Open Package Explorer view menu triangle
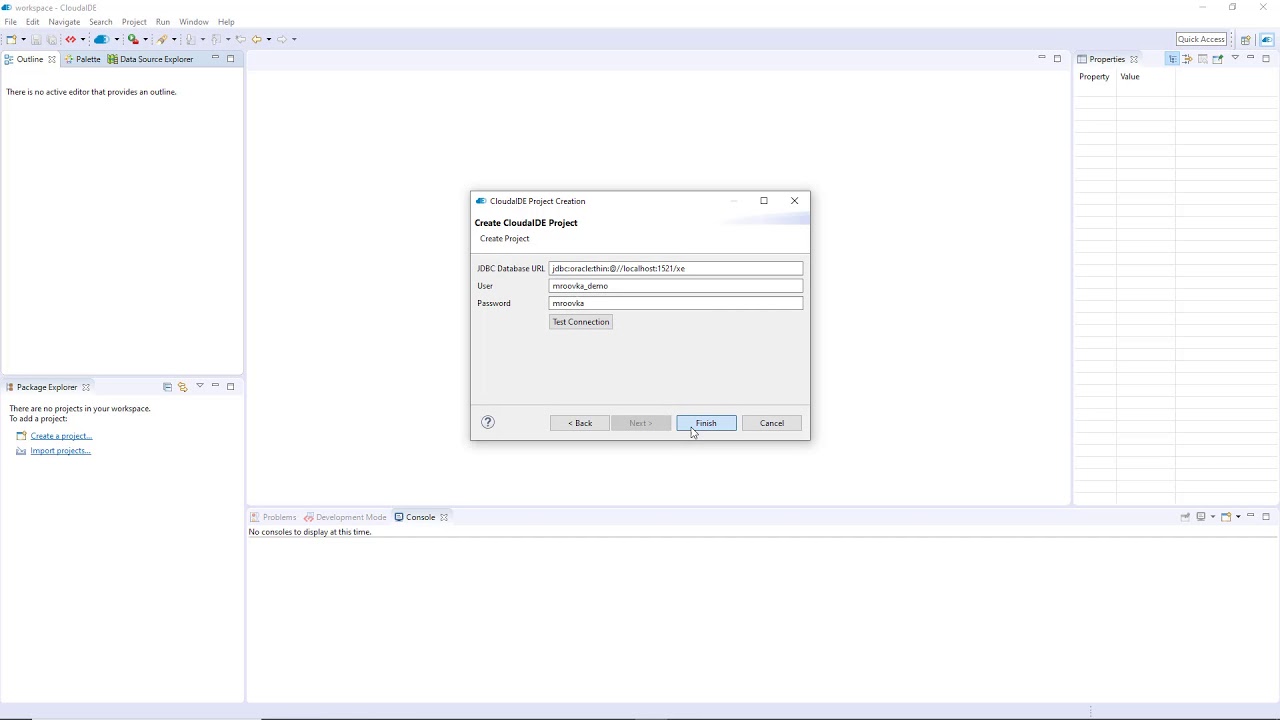The image size is (1280, 720). coord(199,386)
